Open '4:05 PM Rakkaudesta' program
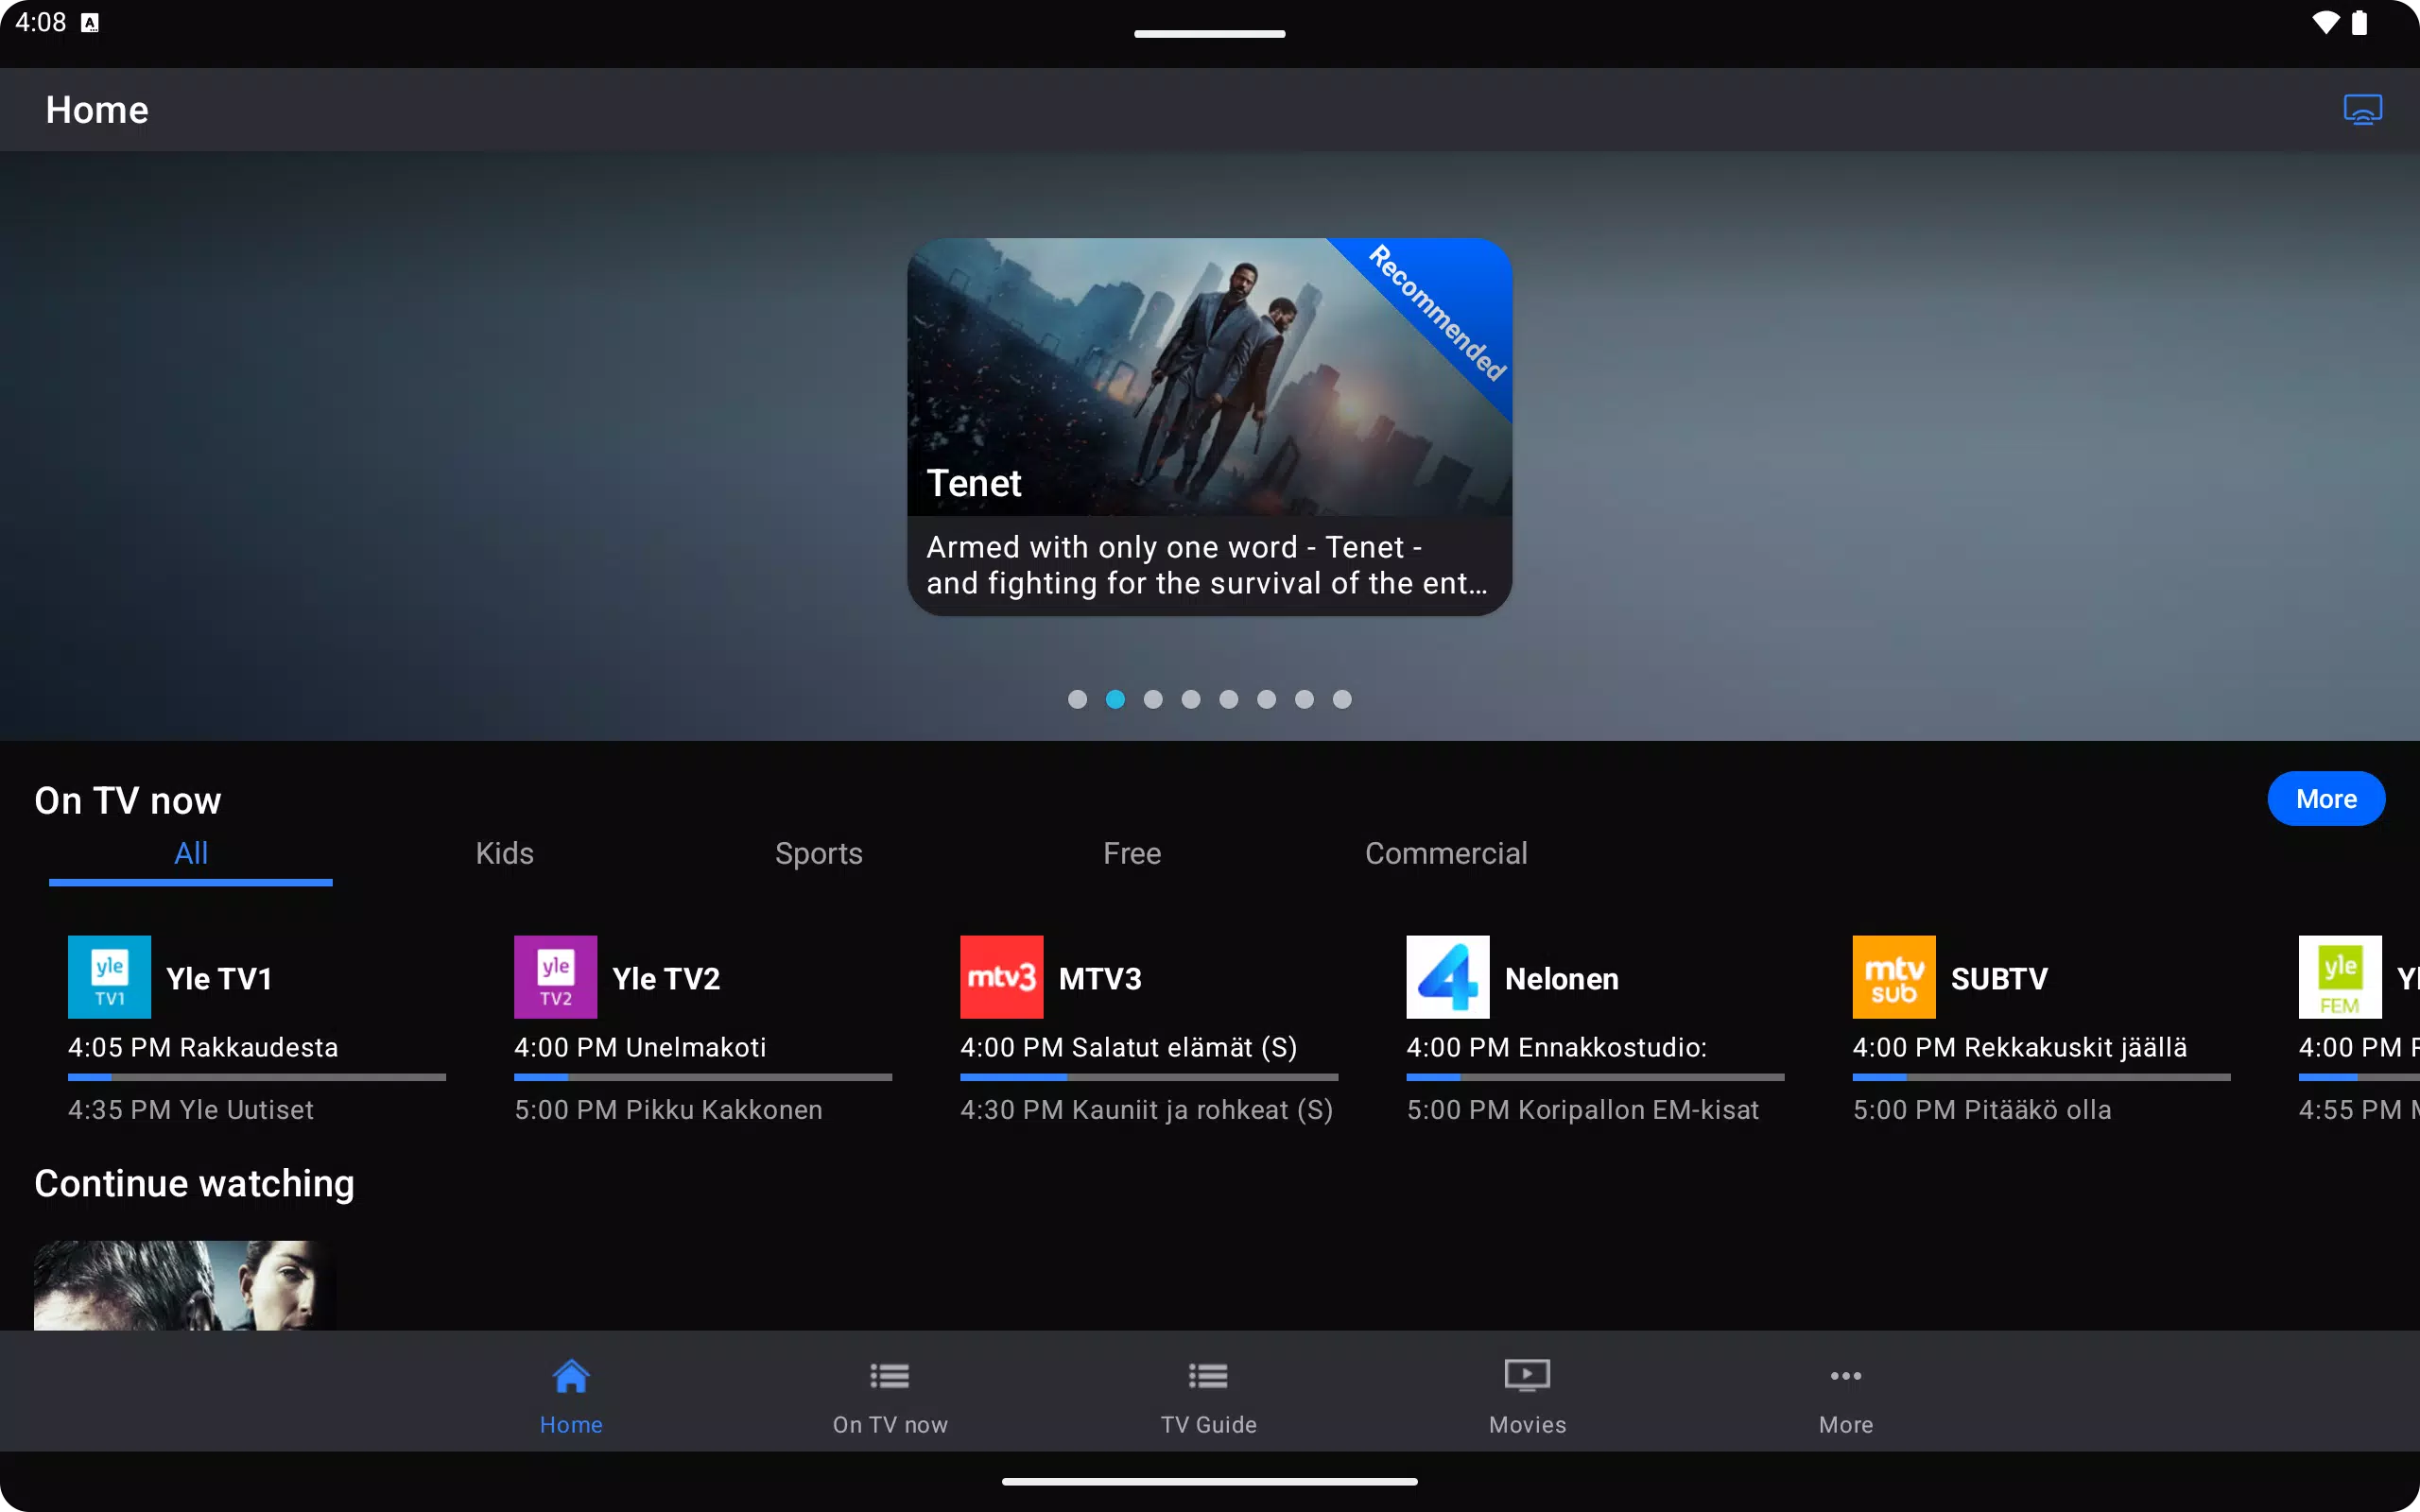This screenshot has height=1512, width=2420. tap(203, 1047)
